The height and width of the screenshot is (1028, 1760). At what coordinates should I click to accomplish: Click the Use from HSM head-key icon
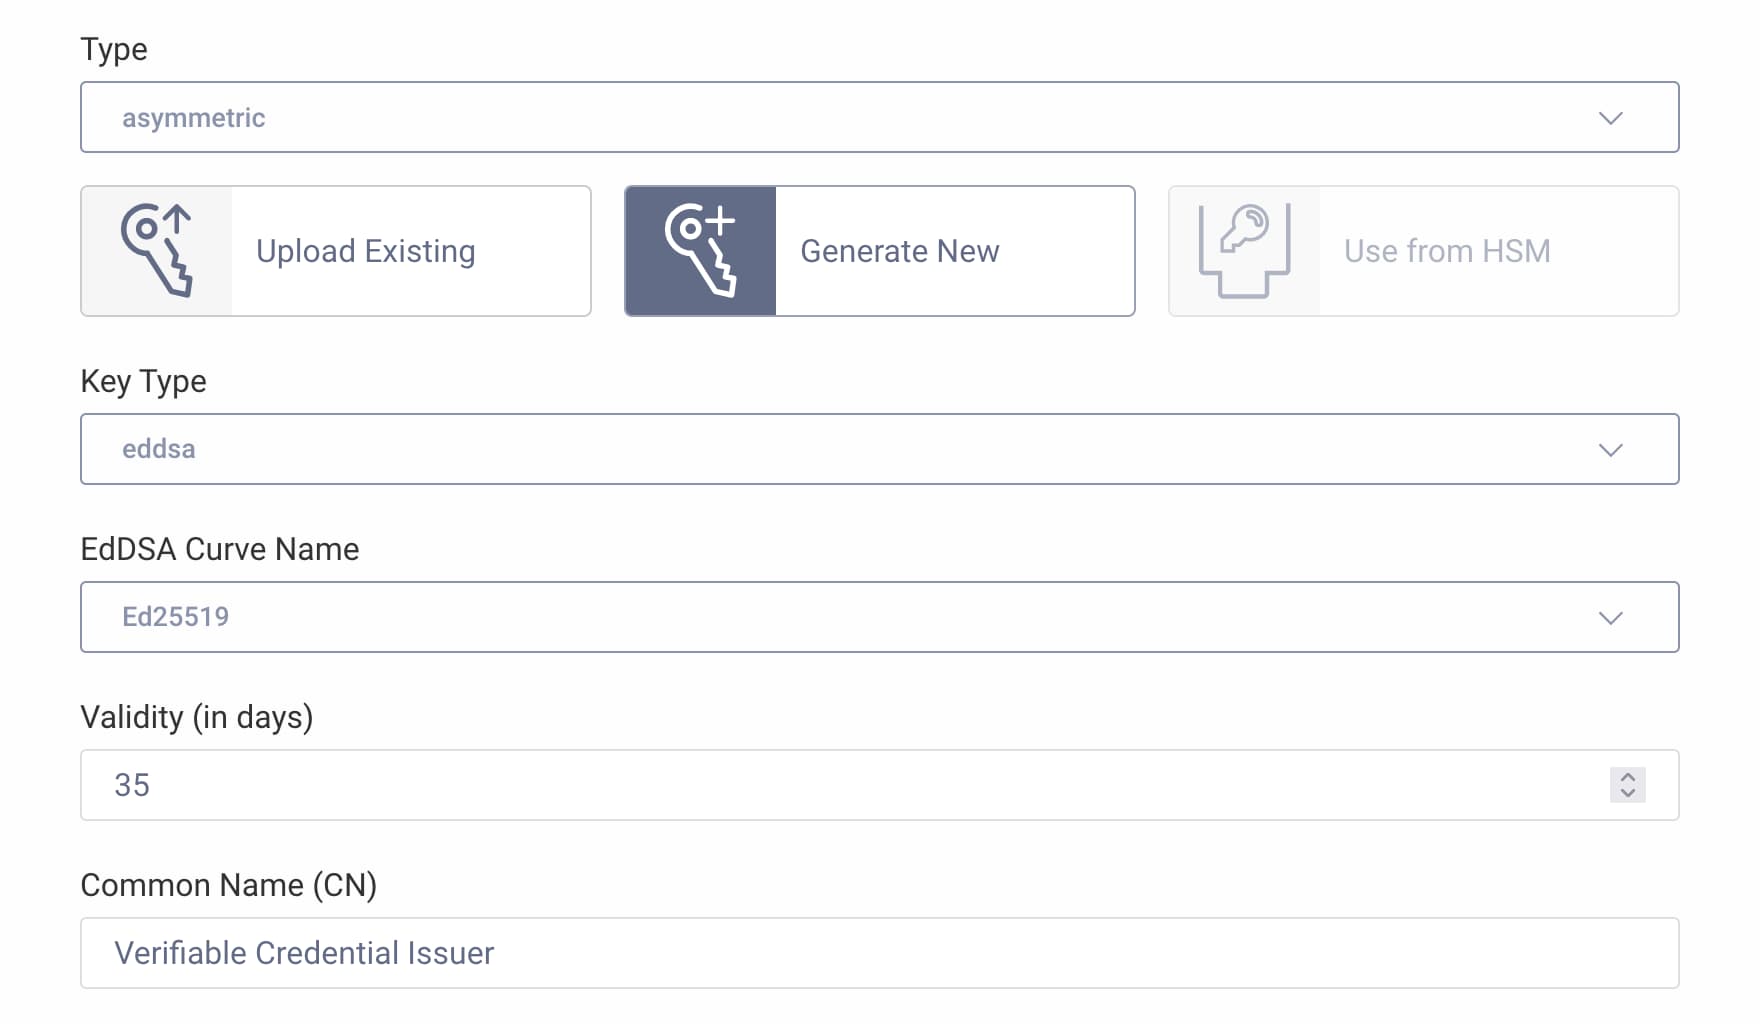tap(1243, 250)
